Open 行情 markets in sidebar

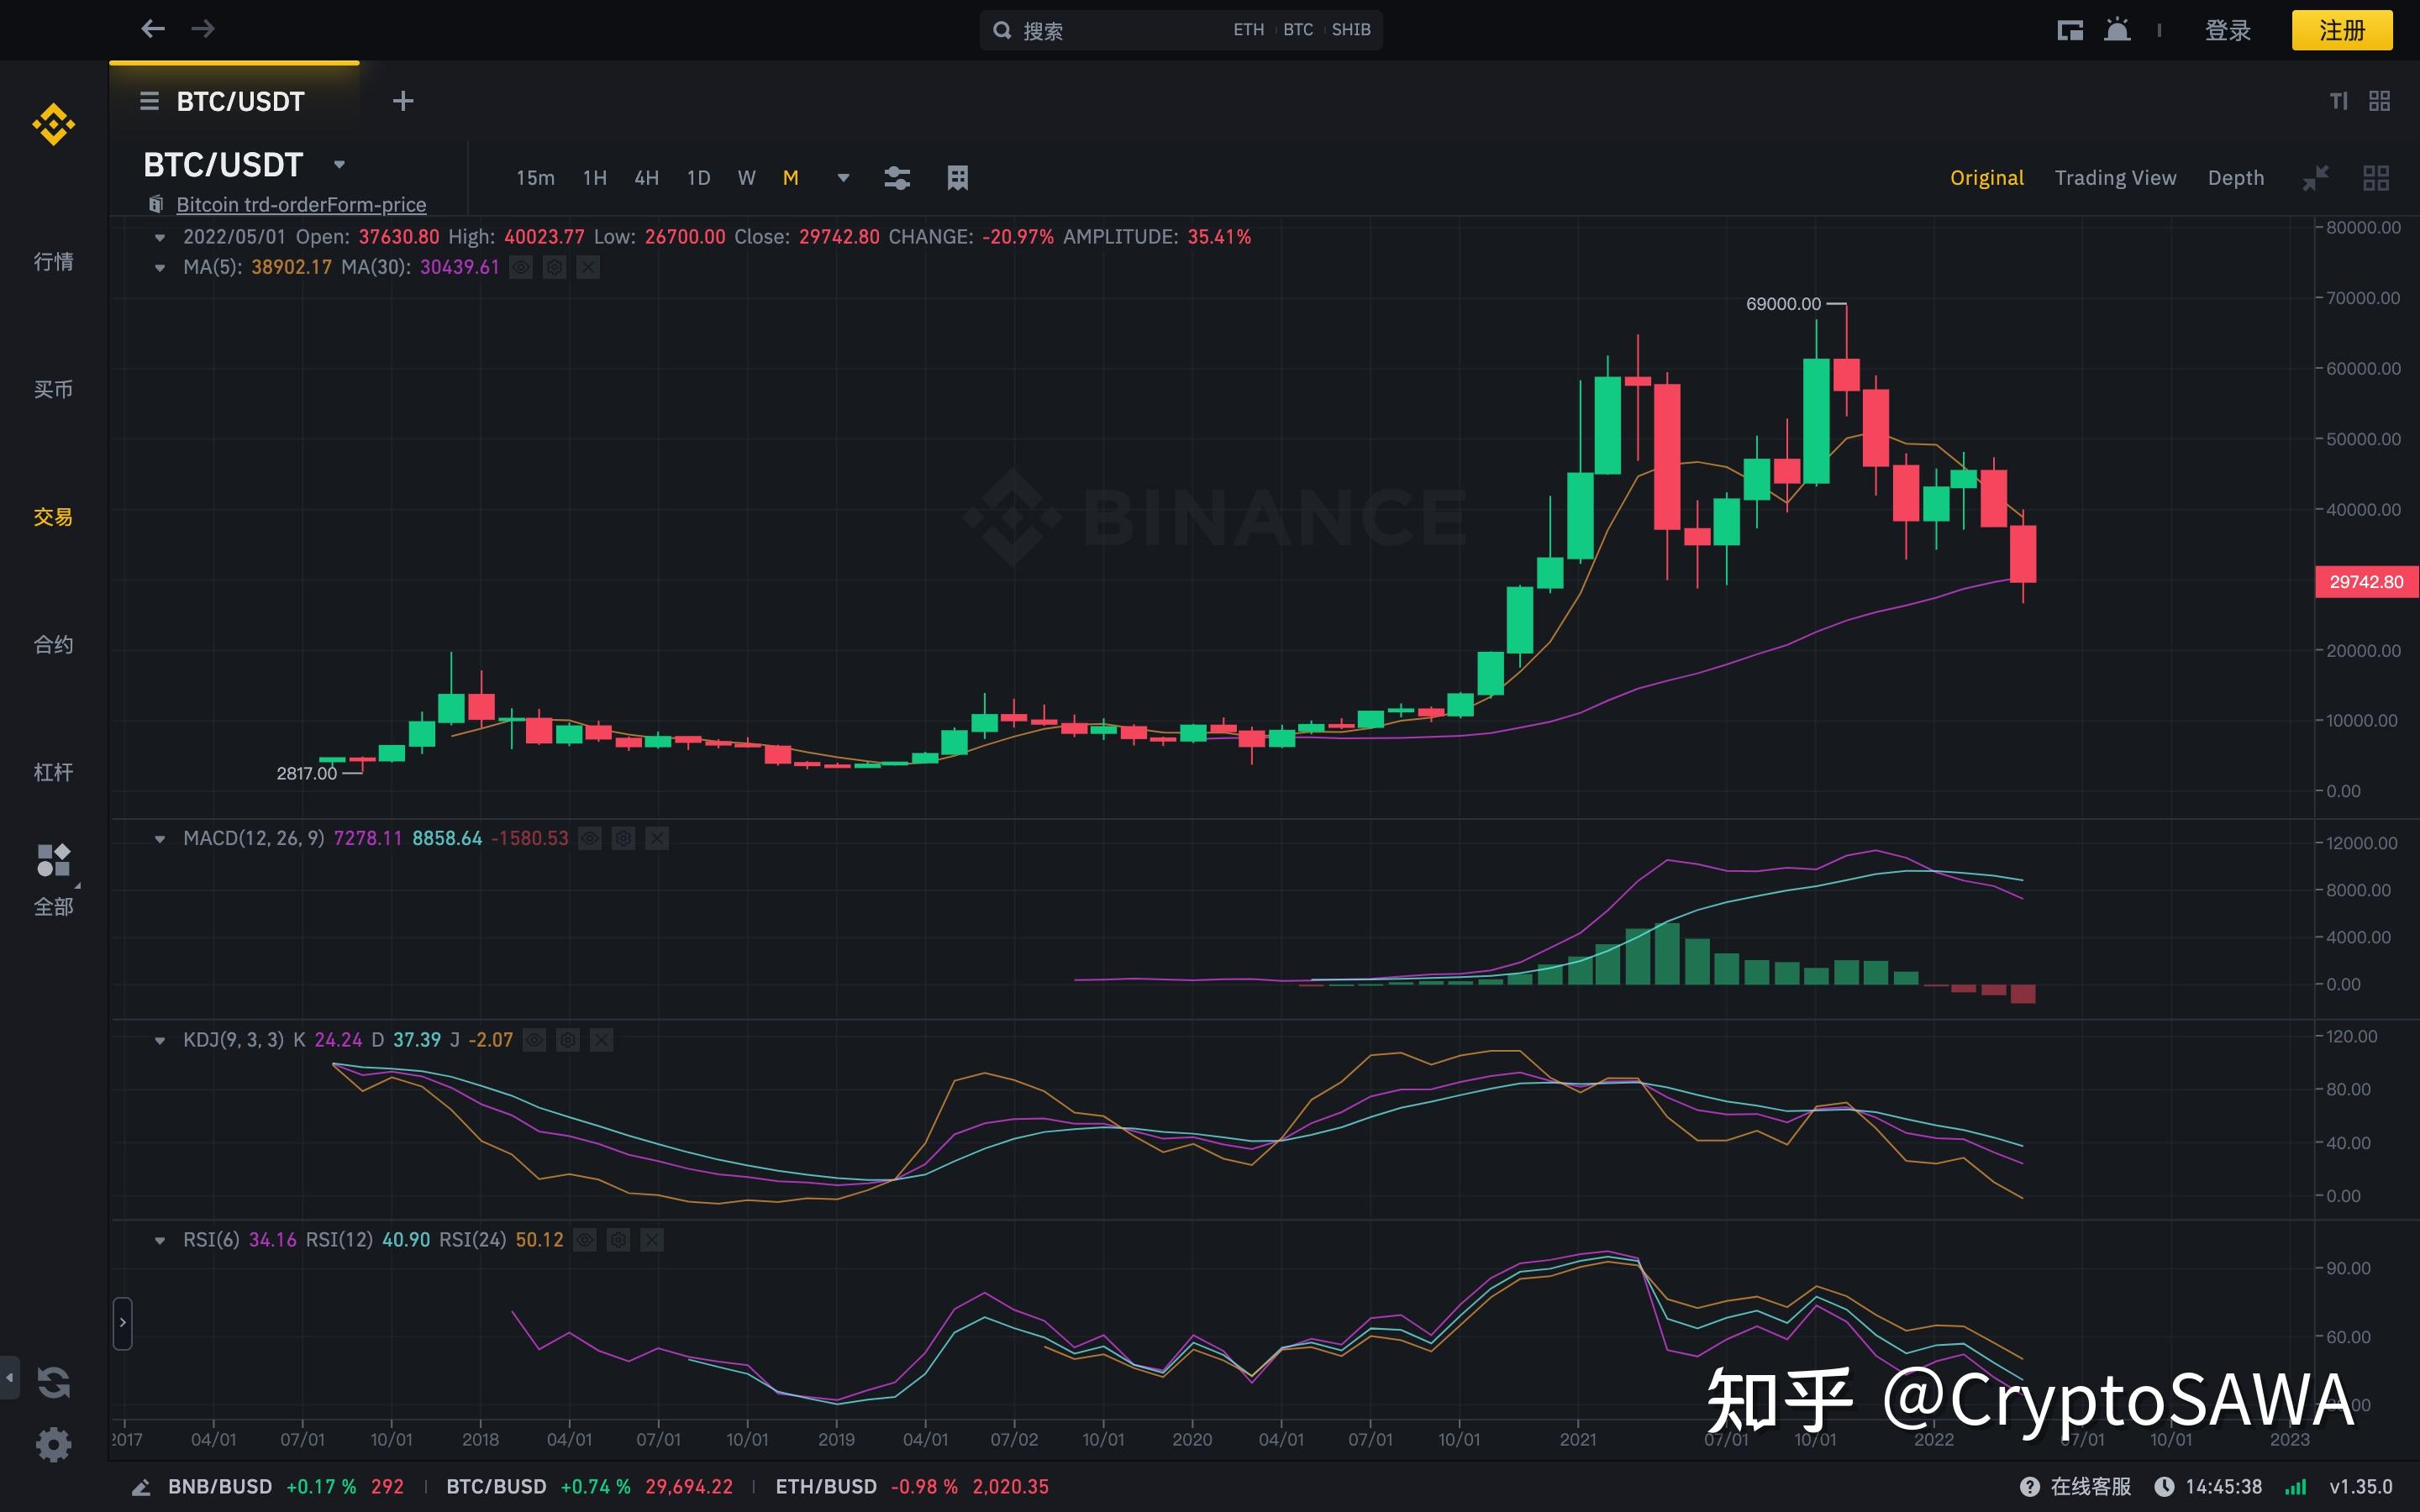pos(53,262)
